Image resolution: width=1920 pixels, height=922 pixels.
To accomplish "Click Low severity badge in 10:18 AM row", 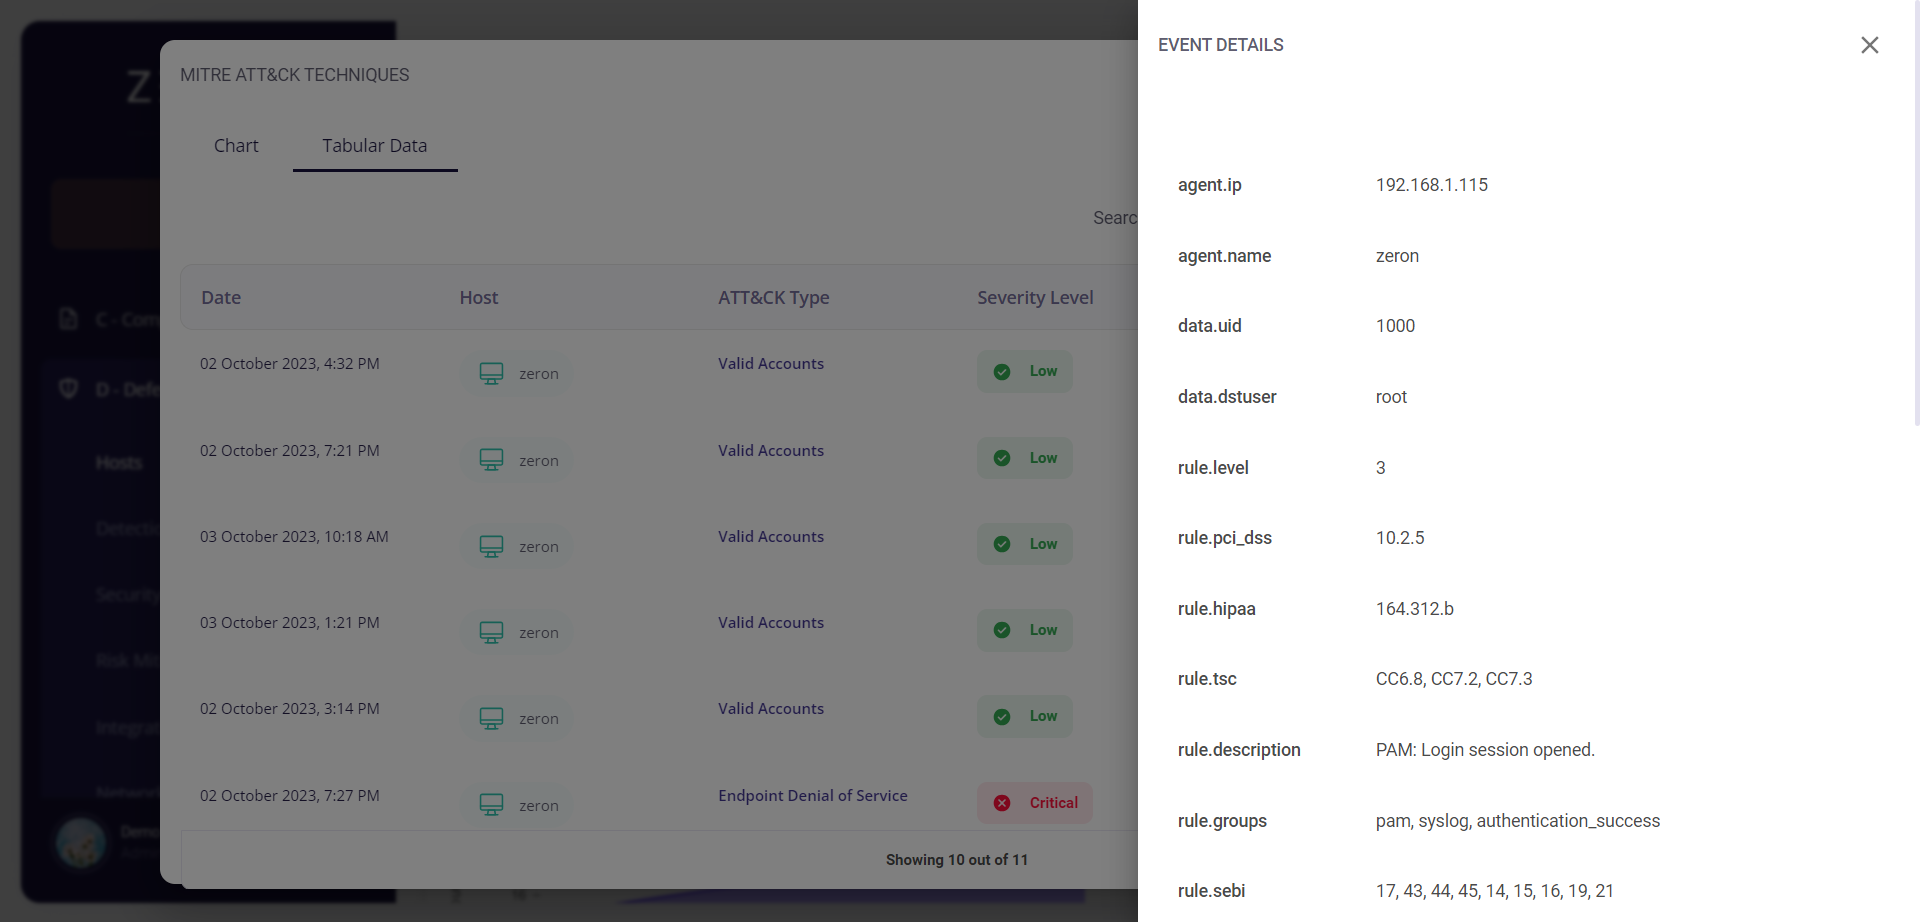I will click(1025, 544).
